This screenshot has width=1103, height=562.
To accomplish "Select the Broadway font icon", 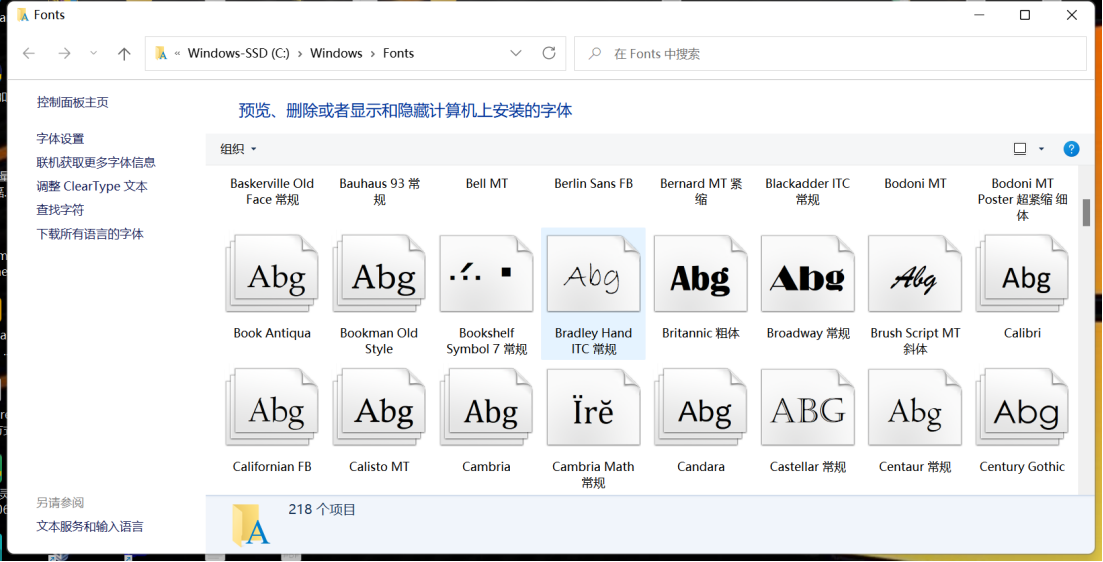I will (808, 274).
